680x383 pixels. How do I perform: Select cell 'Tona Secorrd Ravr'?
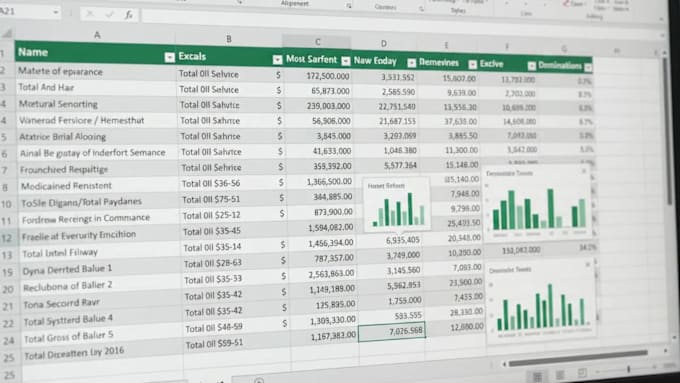[61, 303]
